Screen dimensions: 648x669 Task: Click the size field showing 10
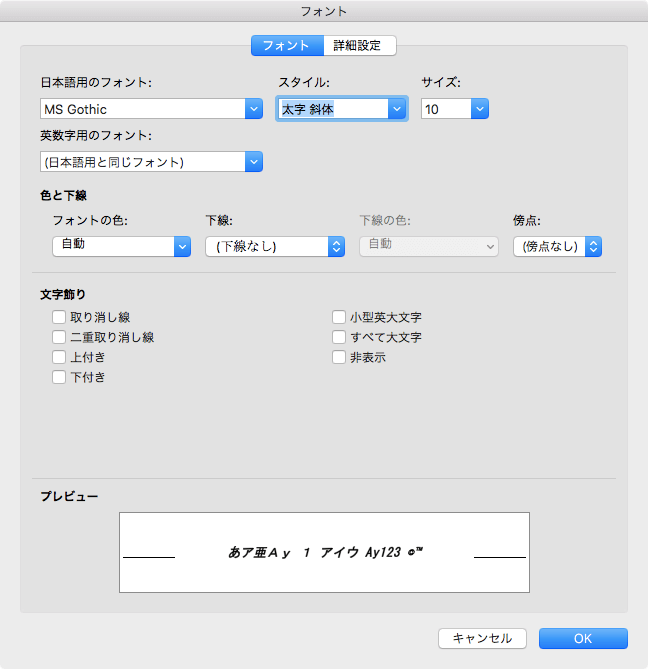coord(445,109)
